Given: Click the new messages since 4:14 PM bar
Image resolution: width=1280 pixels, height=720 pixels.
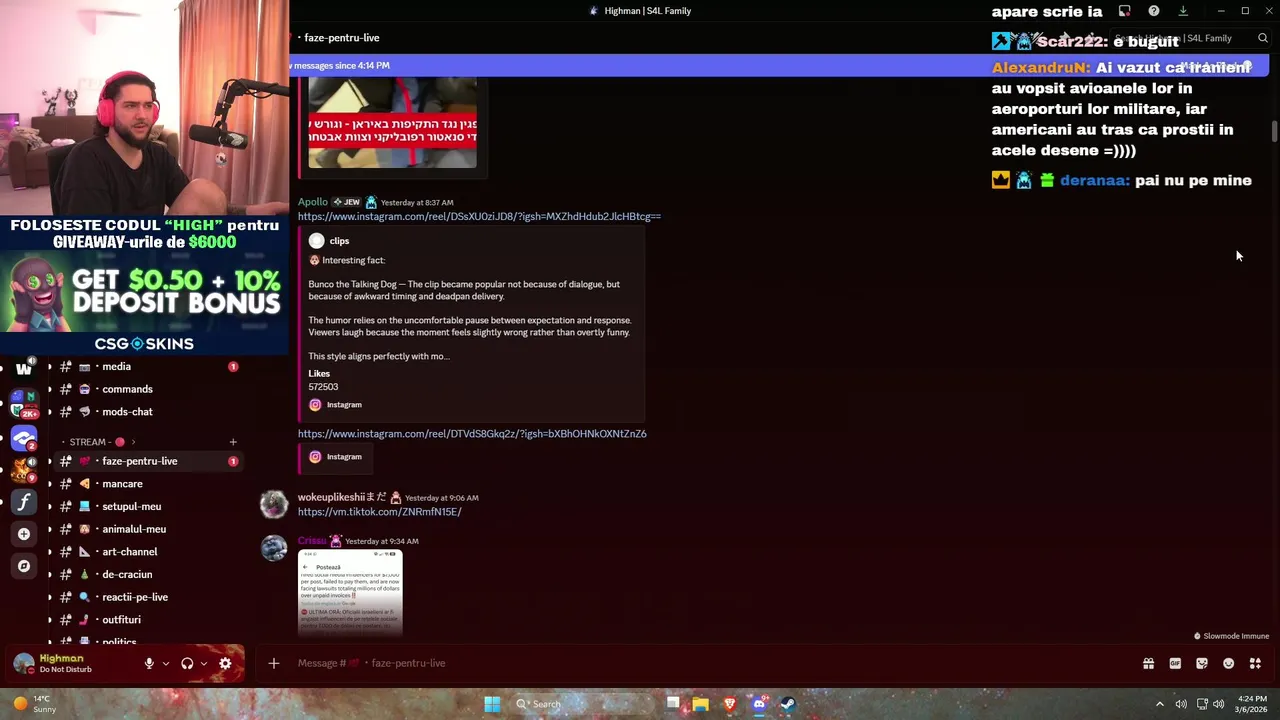Looking at the screenshot, I should click(x=778, y=66).
